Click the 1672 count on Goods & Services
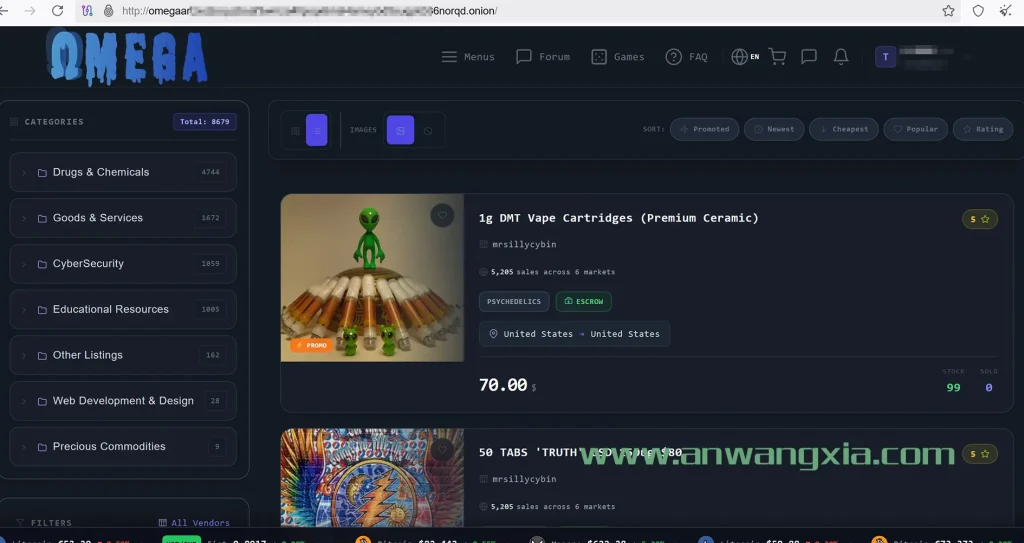Image resolution: width=1024 pixels, height=543 pixels. click(210, 218)
